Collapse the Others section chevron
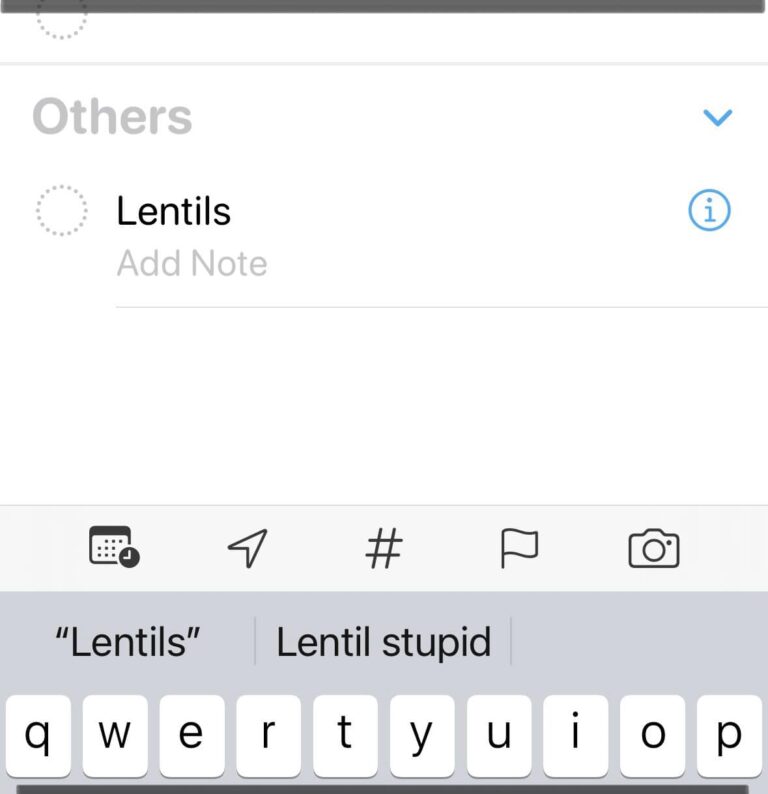Screen dimensions: 768x794 pyautogui.click(x=718, y=117)
